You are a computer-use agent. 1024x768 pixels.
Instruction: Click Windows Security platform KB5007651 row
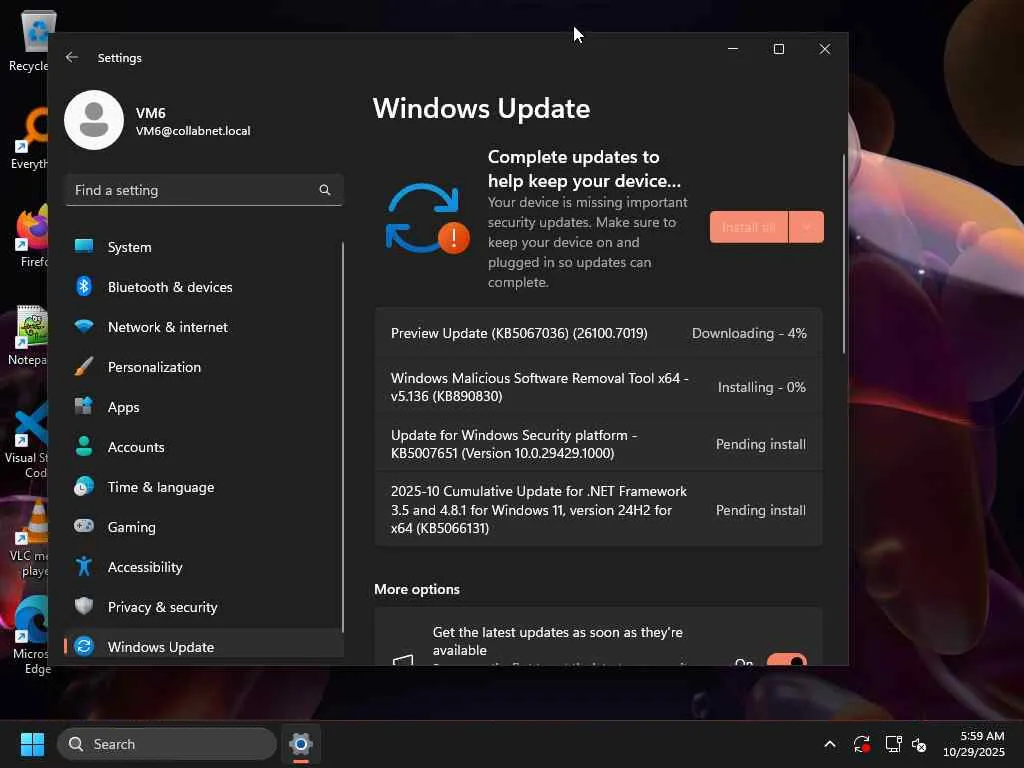coord(598,444)
